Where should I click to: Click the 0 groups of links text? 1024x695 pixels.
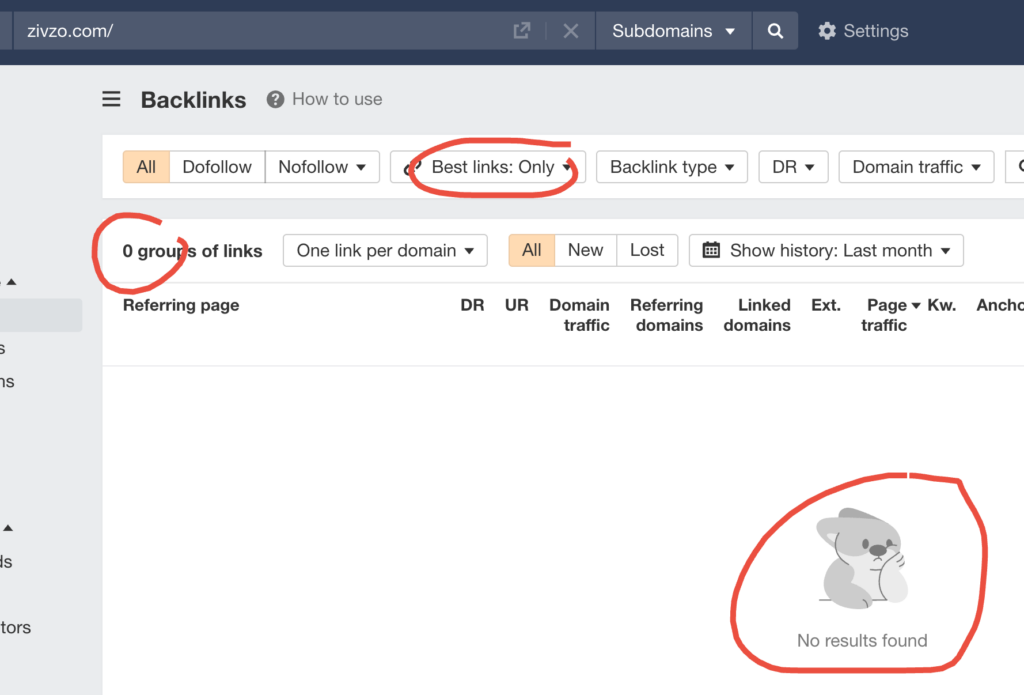[193, 251]
